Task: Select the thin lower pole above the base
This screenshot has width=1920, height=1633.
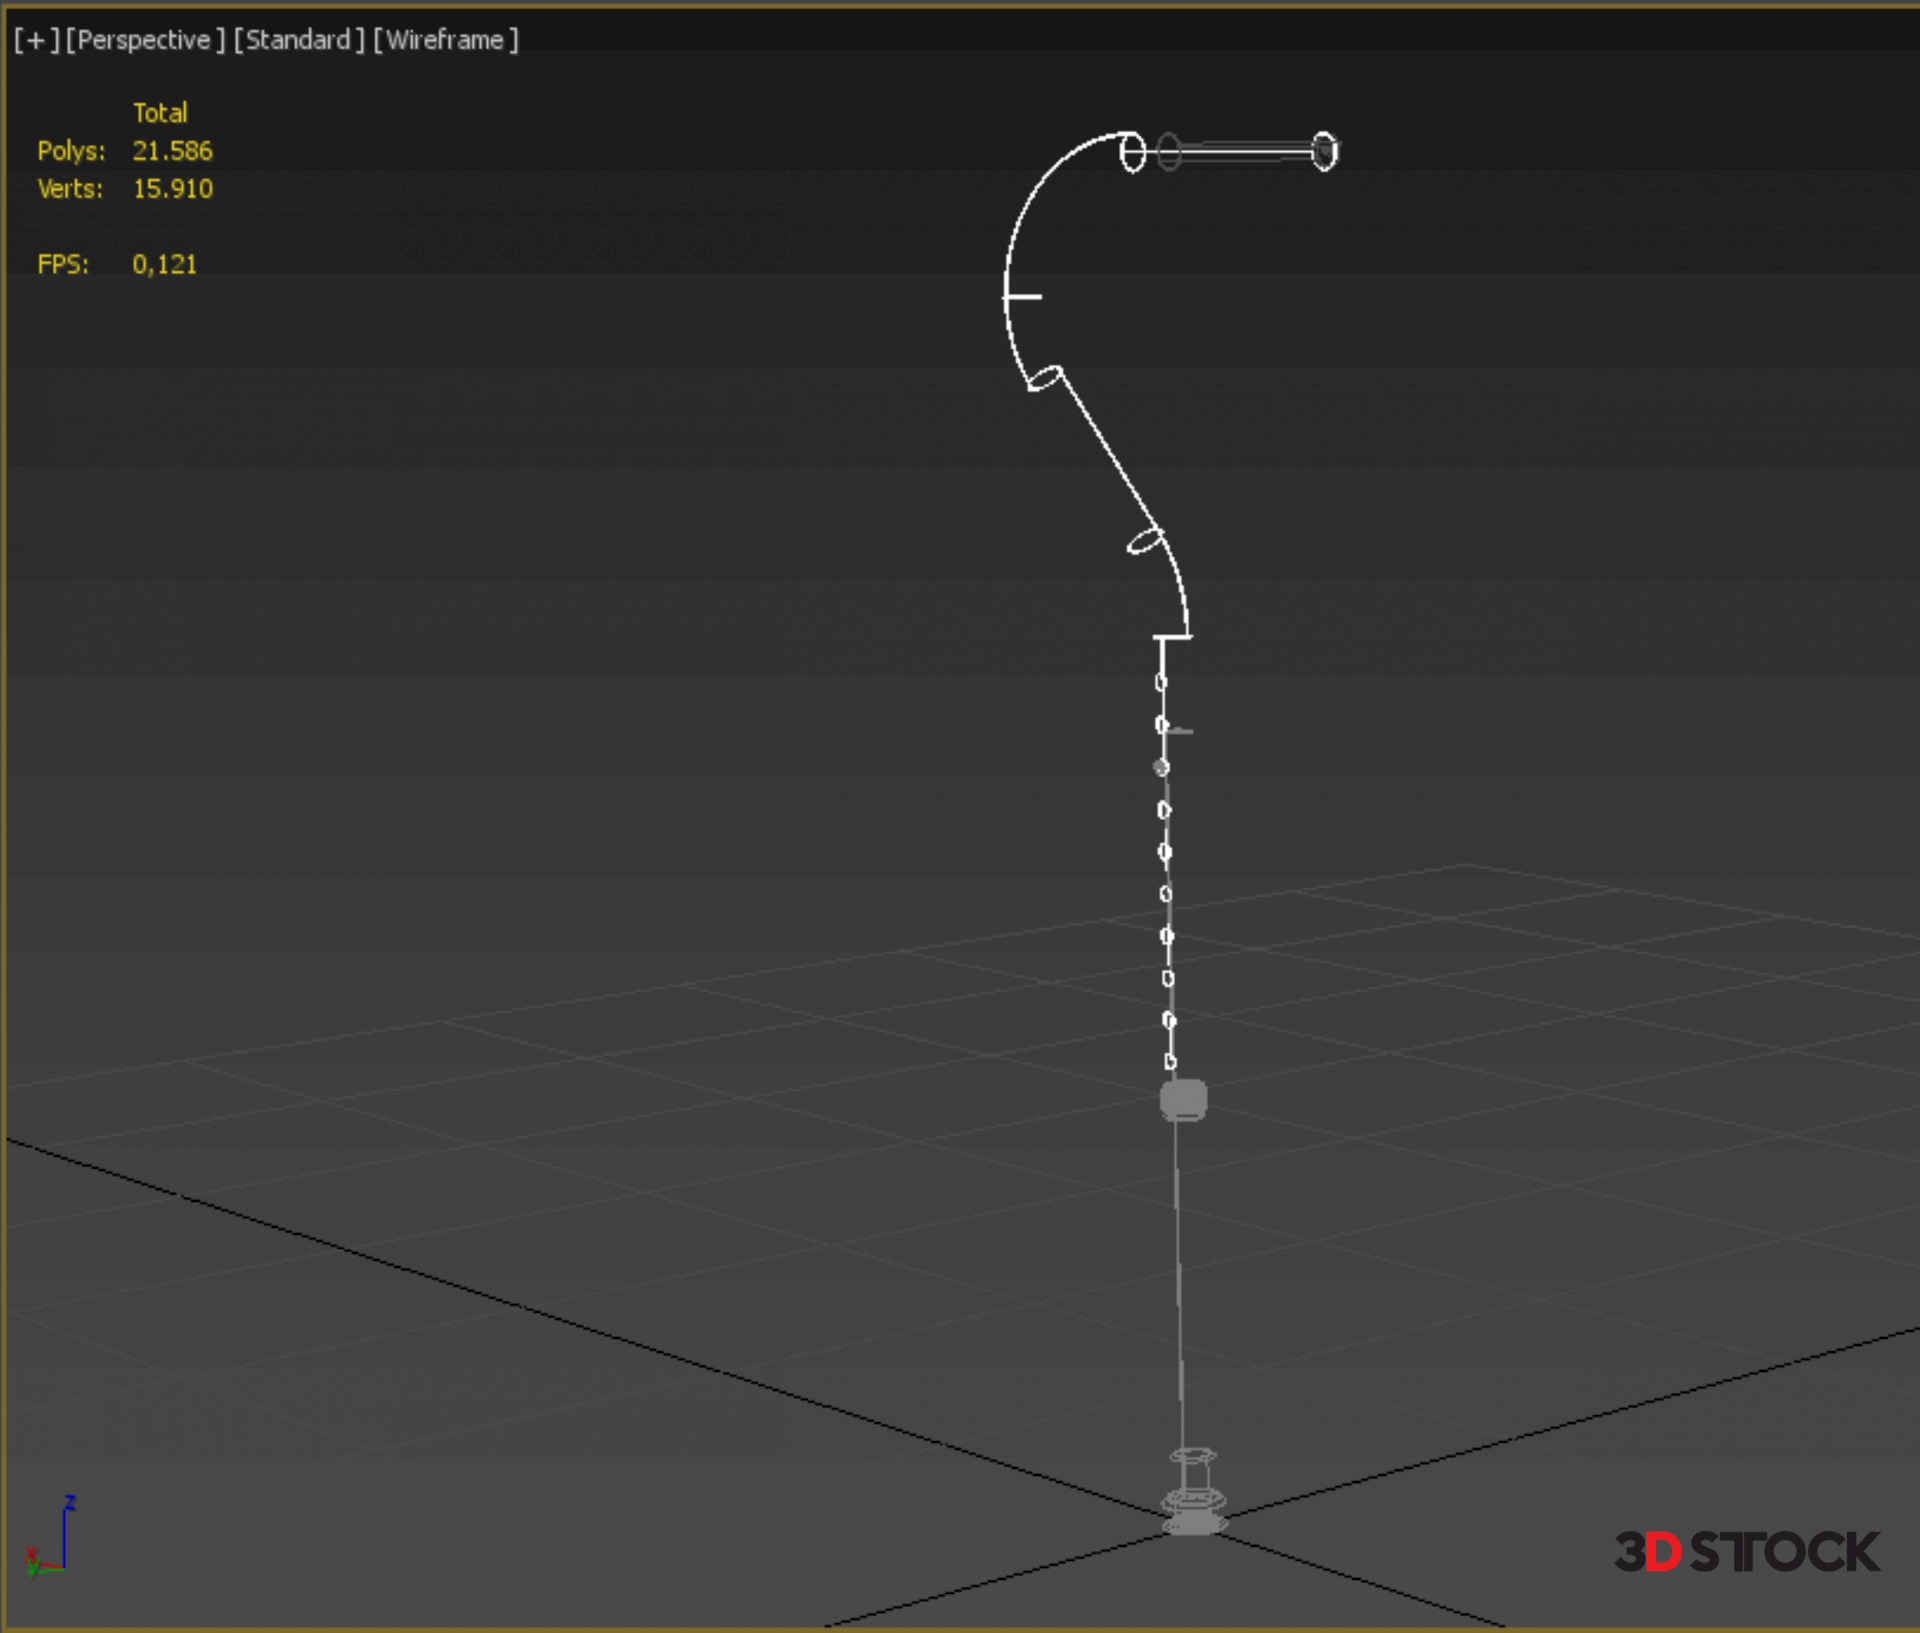Action: 1178,1280
